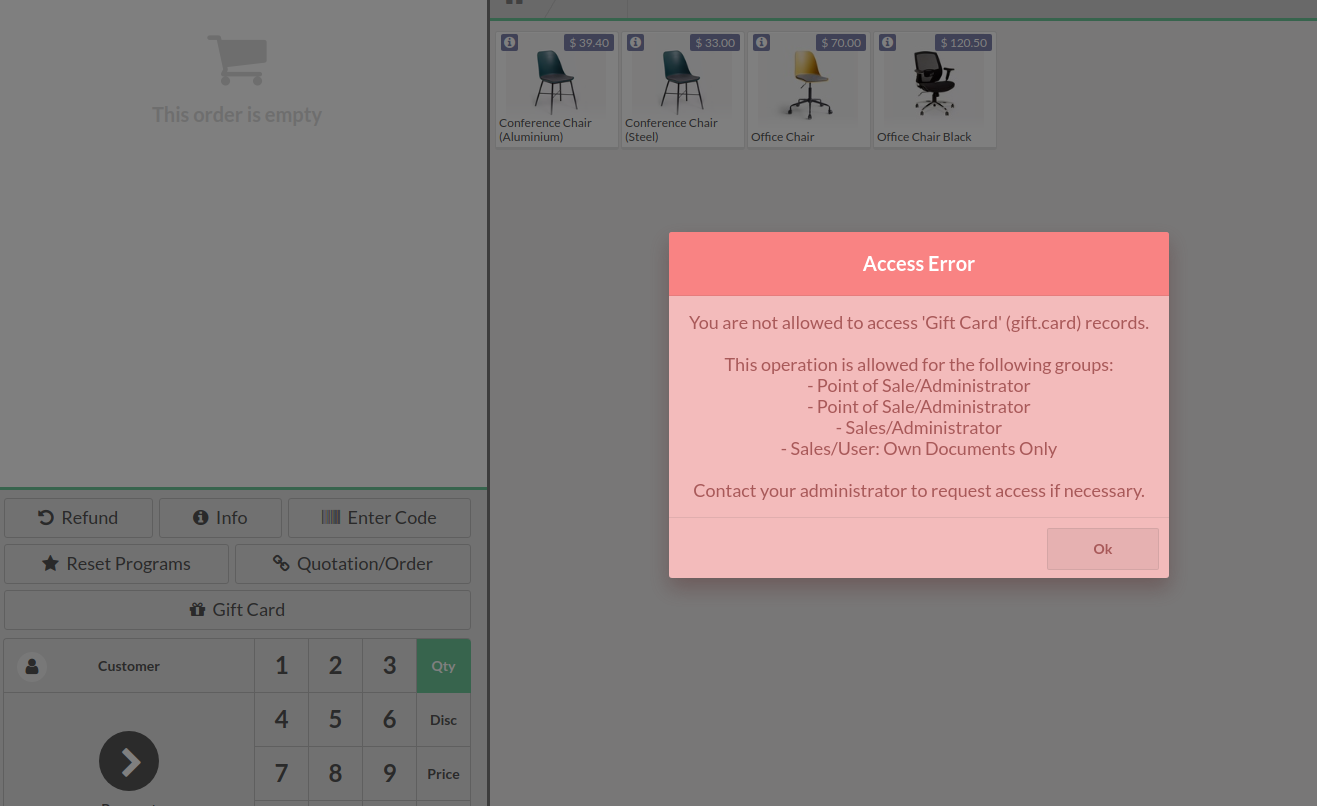Click the customer avatar icon

pos(32,666)
